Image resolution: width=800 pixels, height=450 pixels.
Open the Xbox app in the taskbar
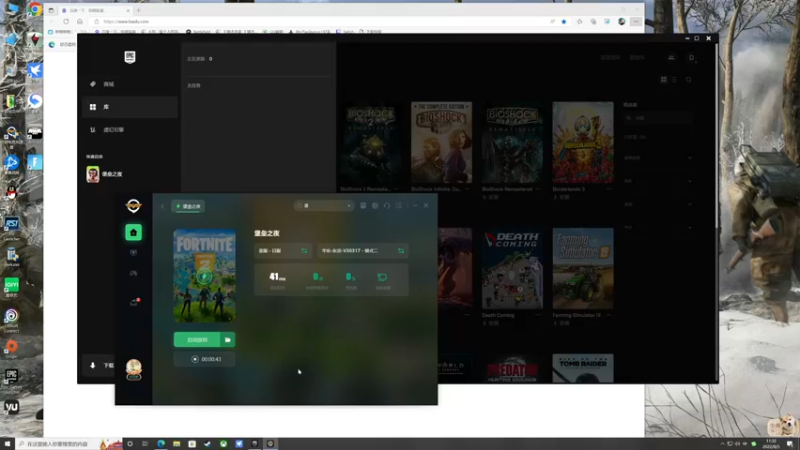click(223, 444)
